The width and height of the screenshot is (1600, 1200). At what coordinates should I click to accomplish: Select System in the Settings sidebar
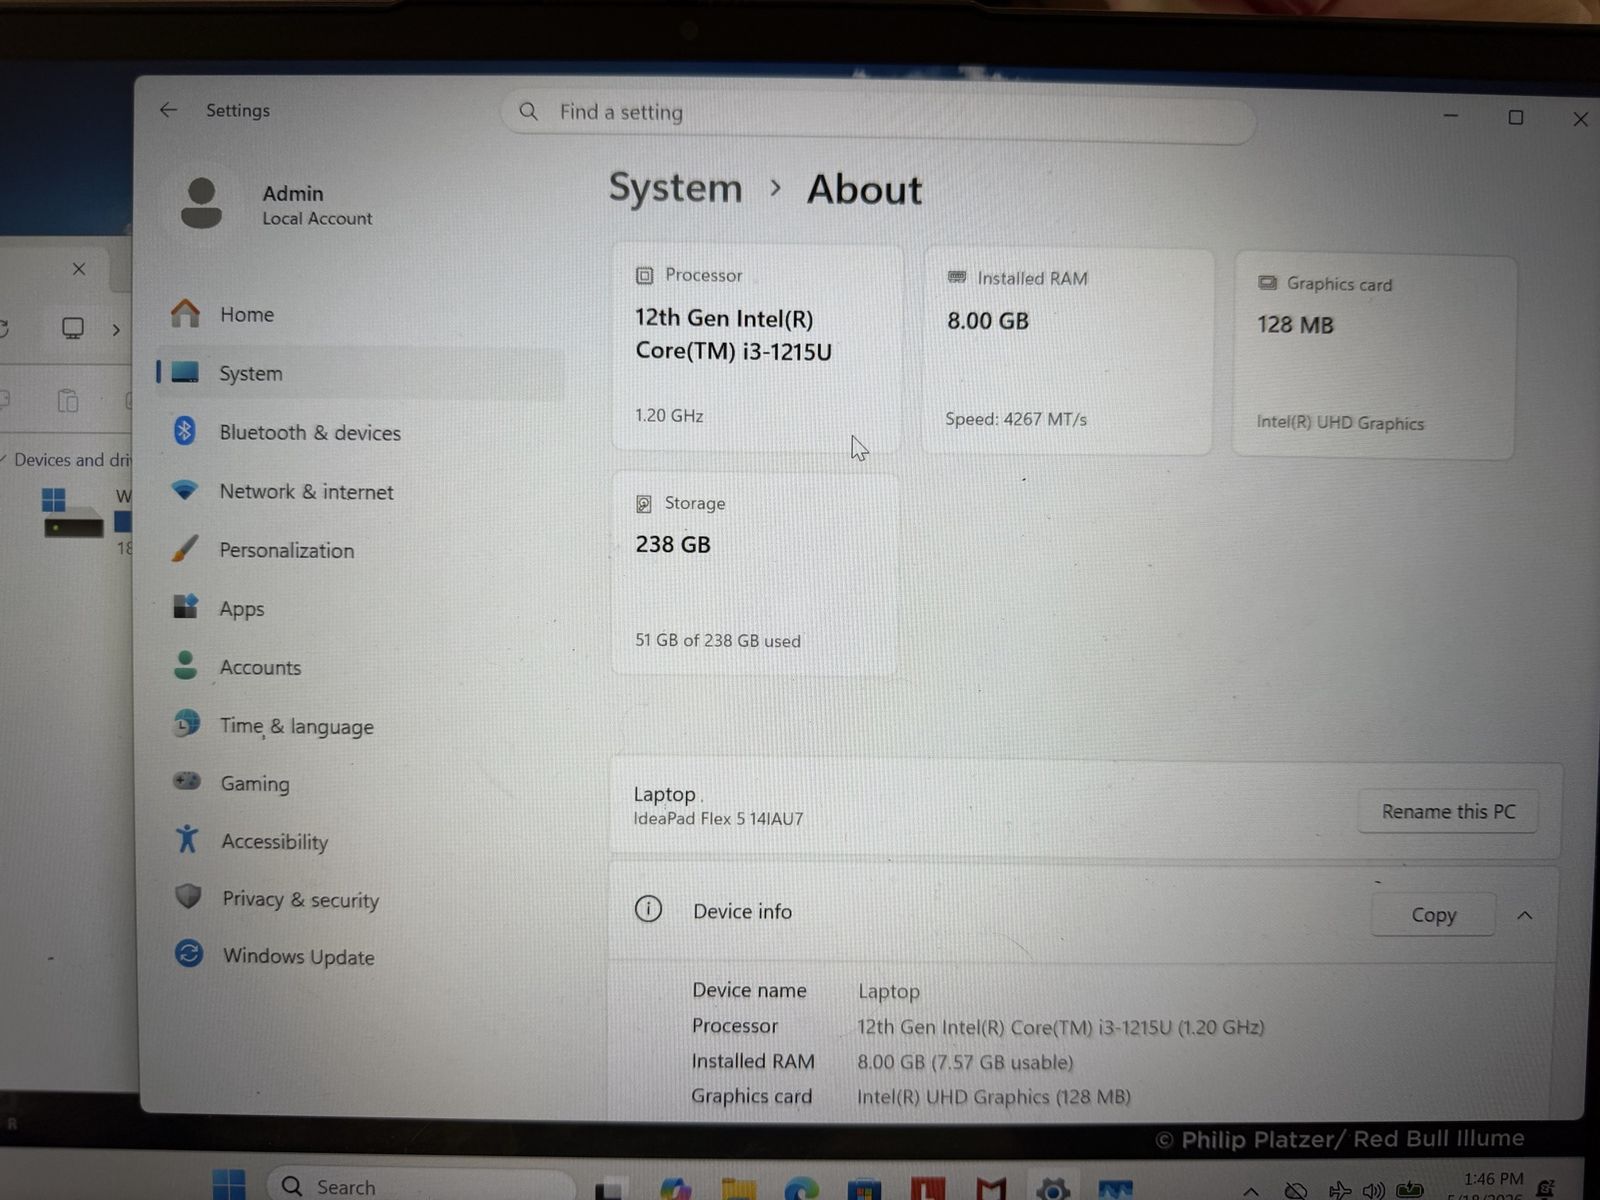360,373
